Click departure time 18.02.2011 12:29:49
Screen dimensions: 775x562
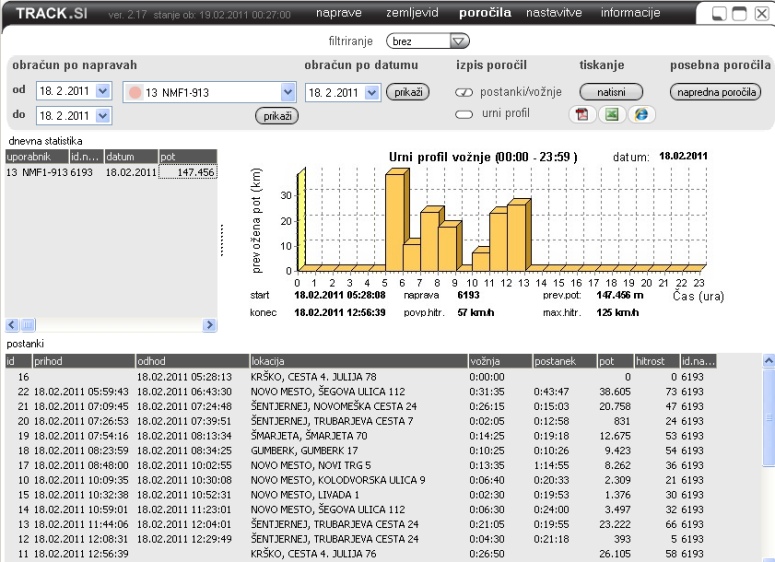point(184,539)
